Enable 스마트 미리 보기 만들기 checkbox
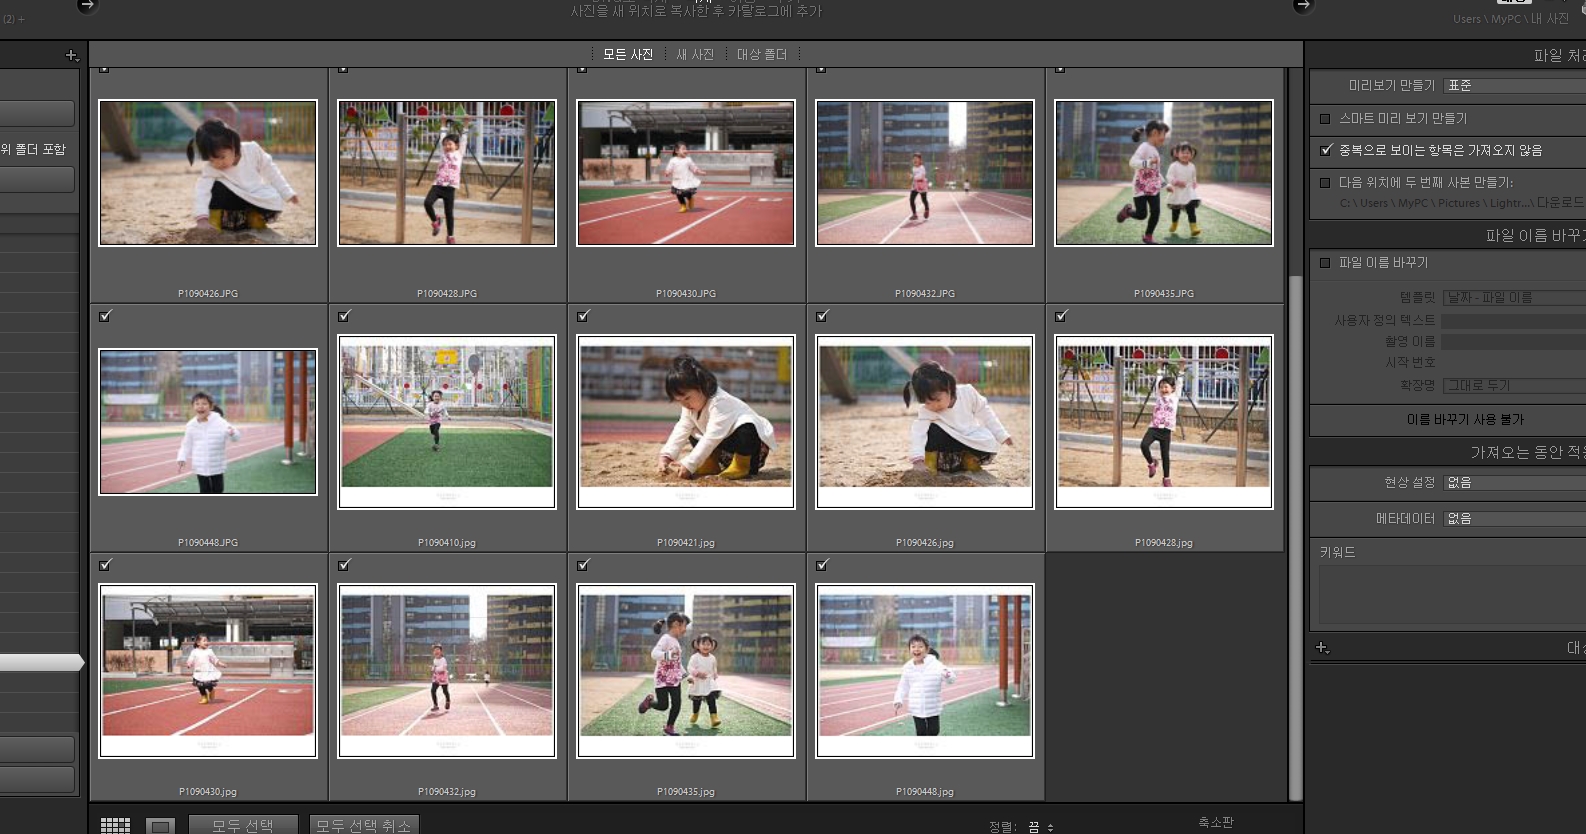 click(1326, 119)
